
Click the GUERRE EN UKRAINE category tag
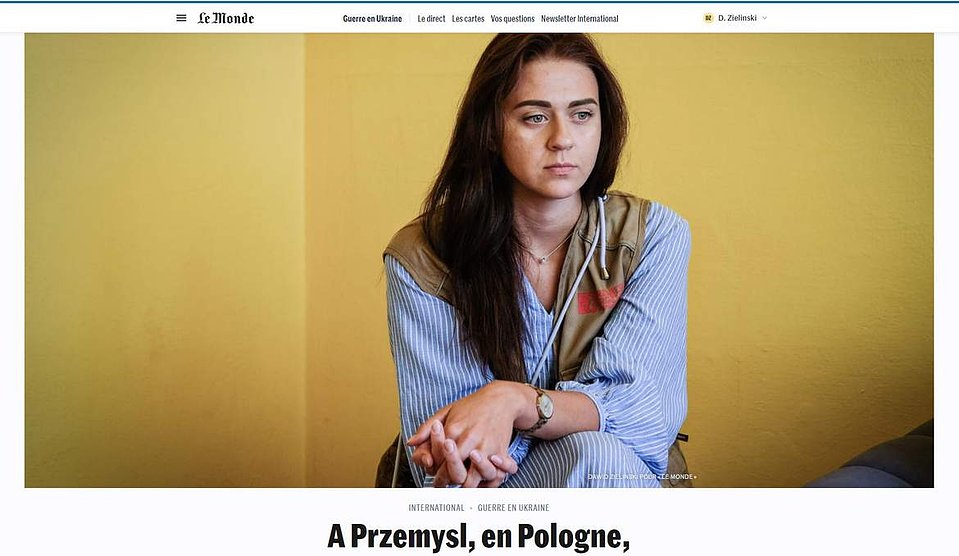tap(513, 508)
